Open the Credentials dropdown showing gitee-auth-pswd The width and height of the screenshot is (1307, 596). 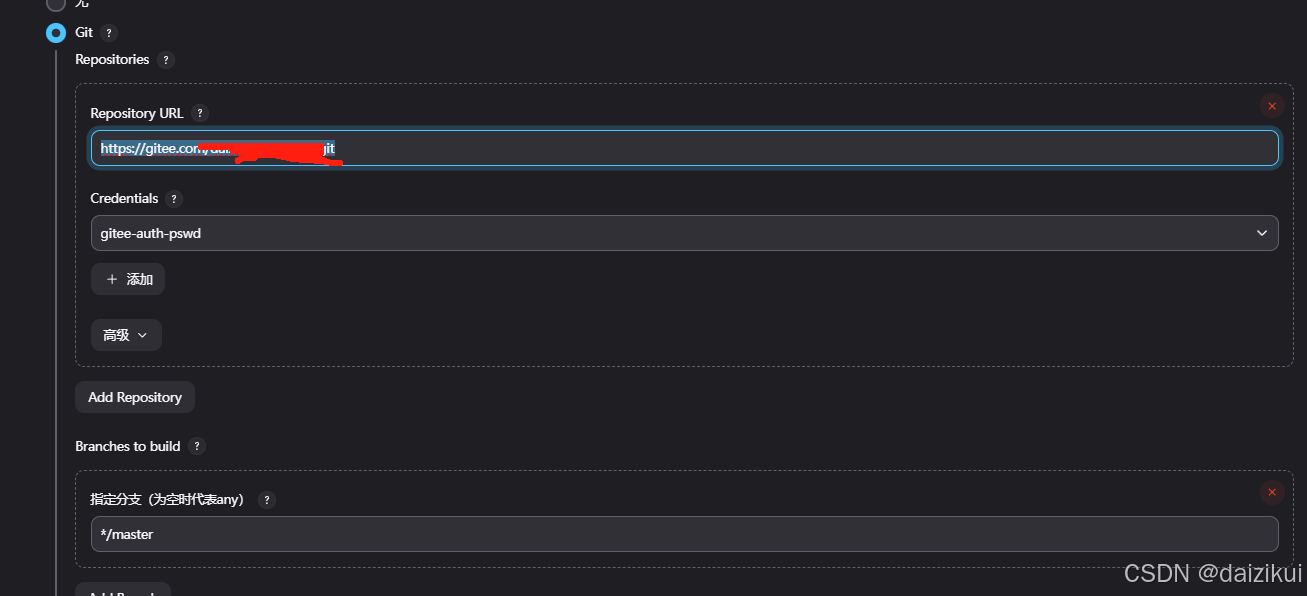coord(685,233)
